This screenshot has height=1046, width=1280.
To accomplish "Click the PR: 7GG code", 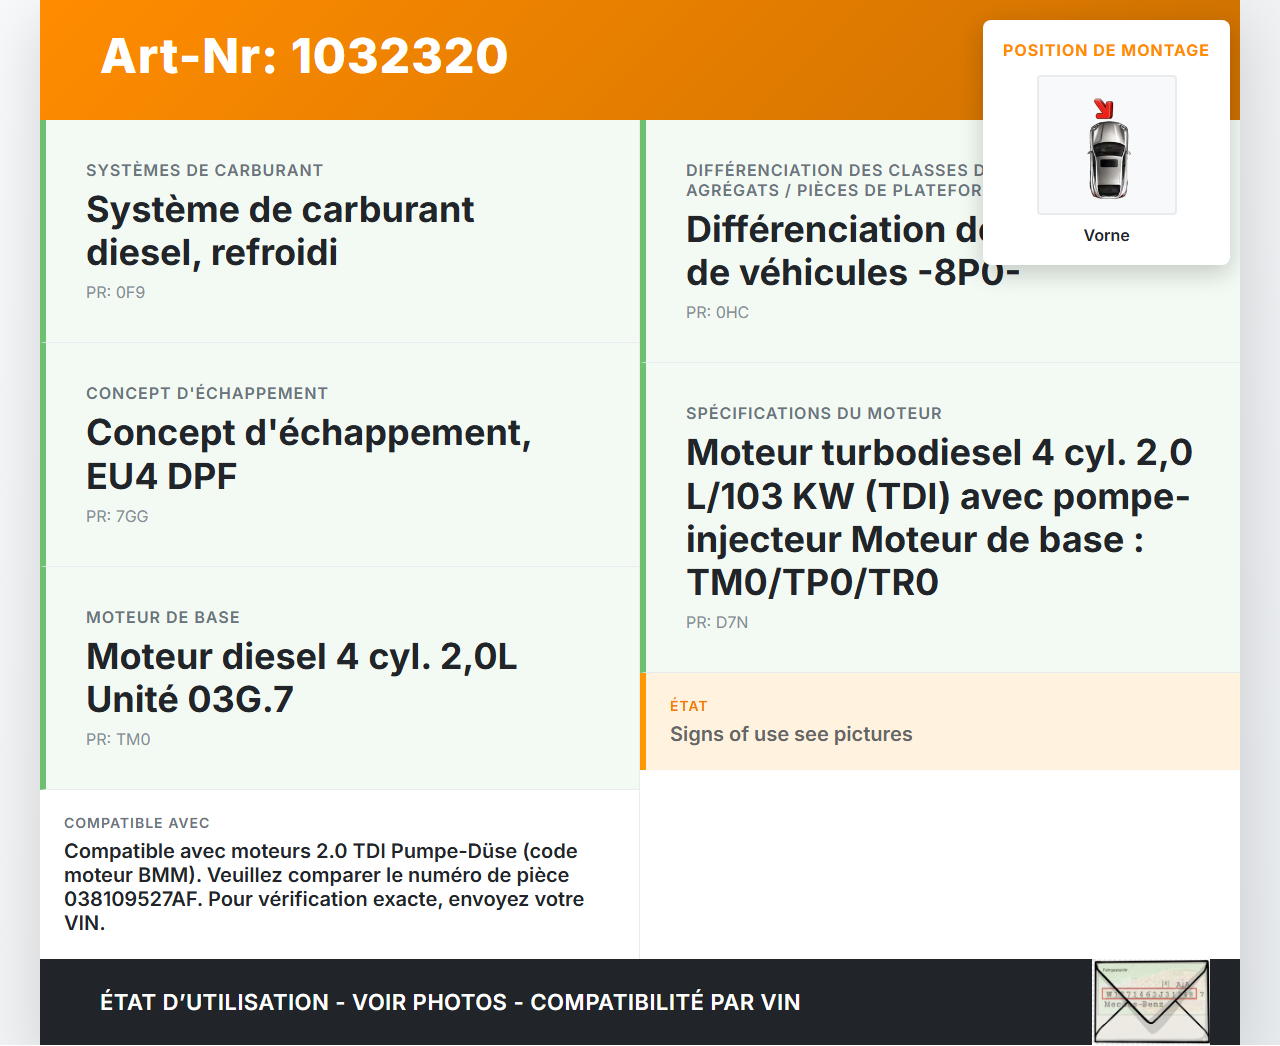I will (117, 516).
